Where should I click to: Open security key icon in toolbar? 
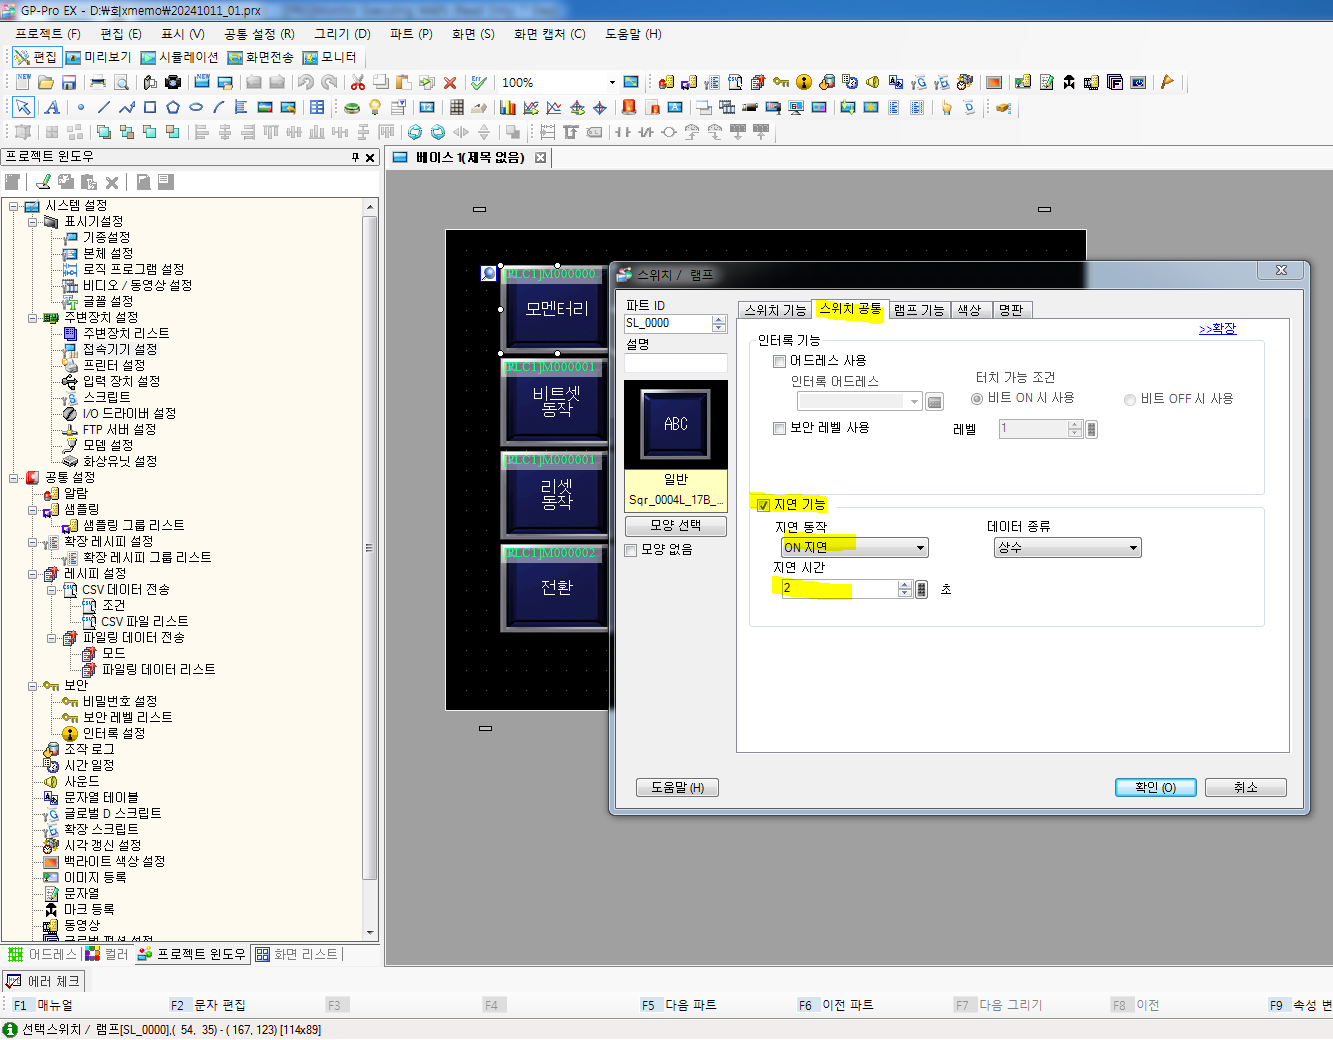click(781, 82)
